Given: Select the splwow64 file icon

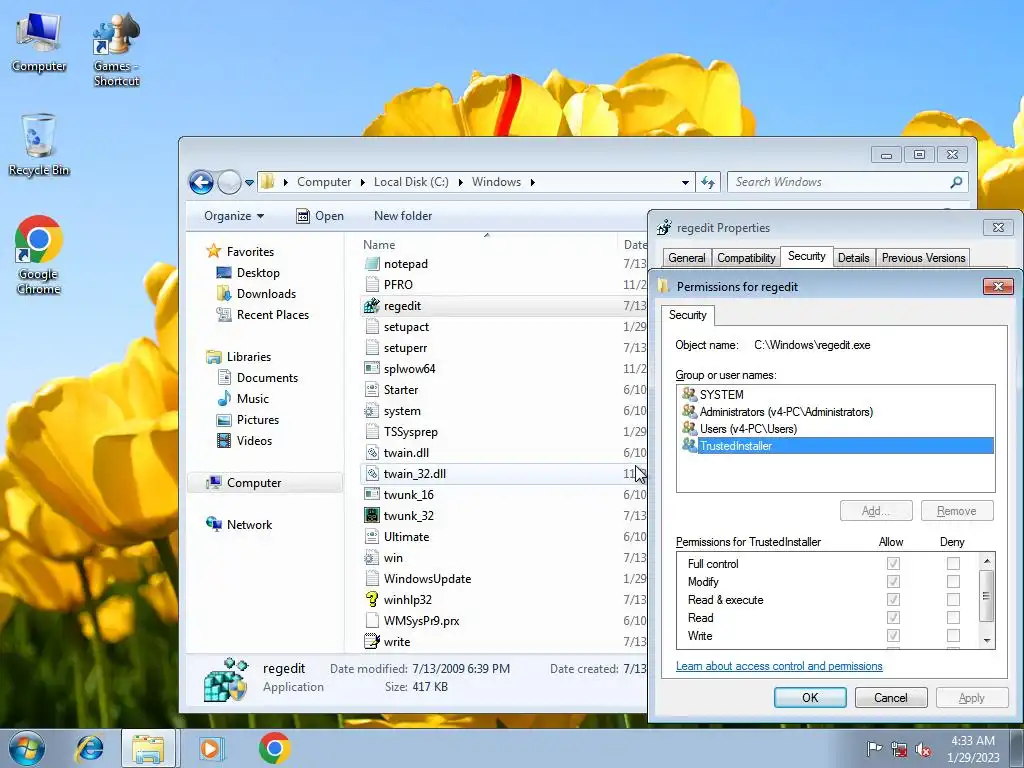Looking at the screenshot, I should [372, 368].
